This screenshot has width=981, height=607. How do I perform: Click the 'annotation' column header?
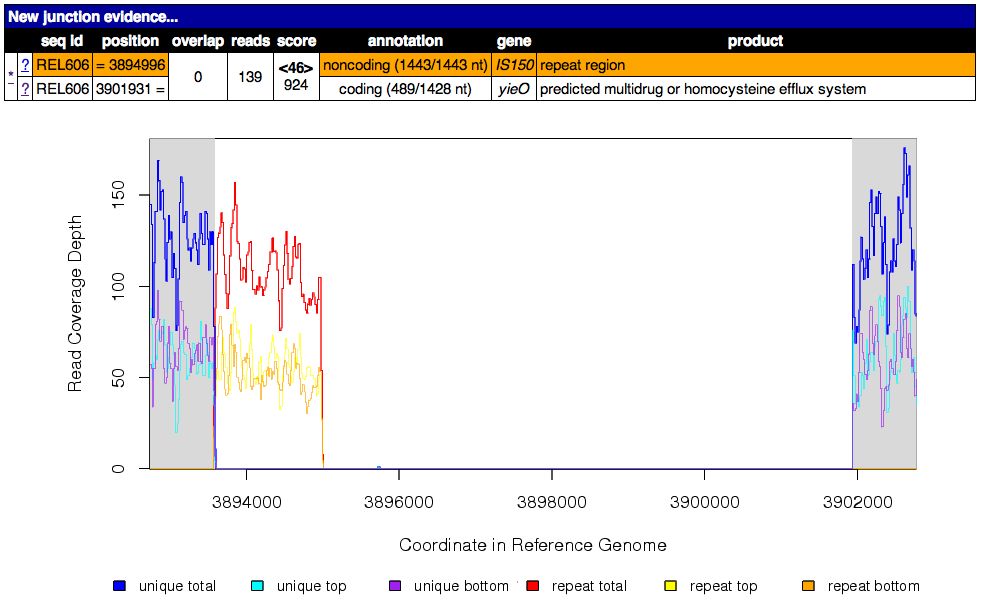[x=405, y=41]
